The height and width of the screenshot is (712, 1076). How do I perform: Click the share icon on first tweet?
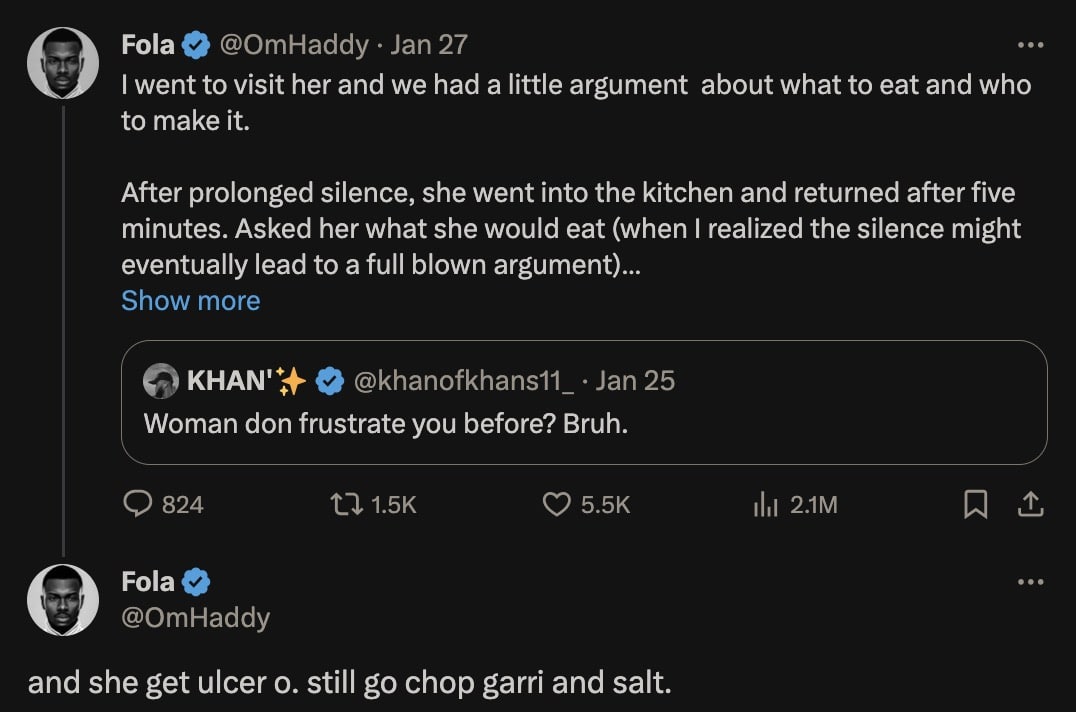point(1030,506)
